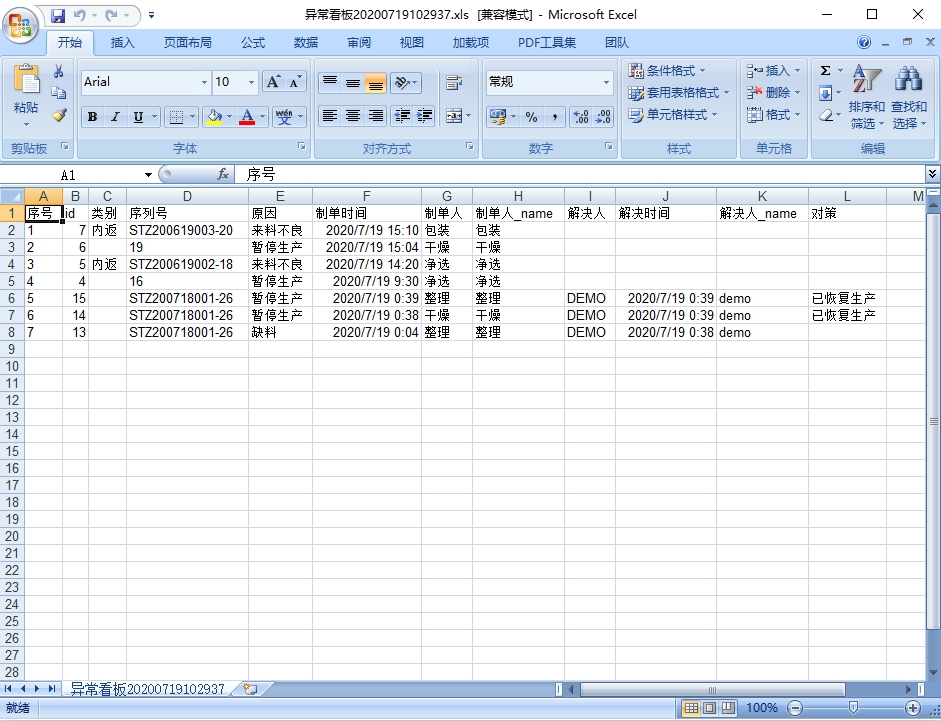Viewport: 941px width, 721px height.
Task: Switch to the 插入 ribbon tab
Action: 122,43
